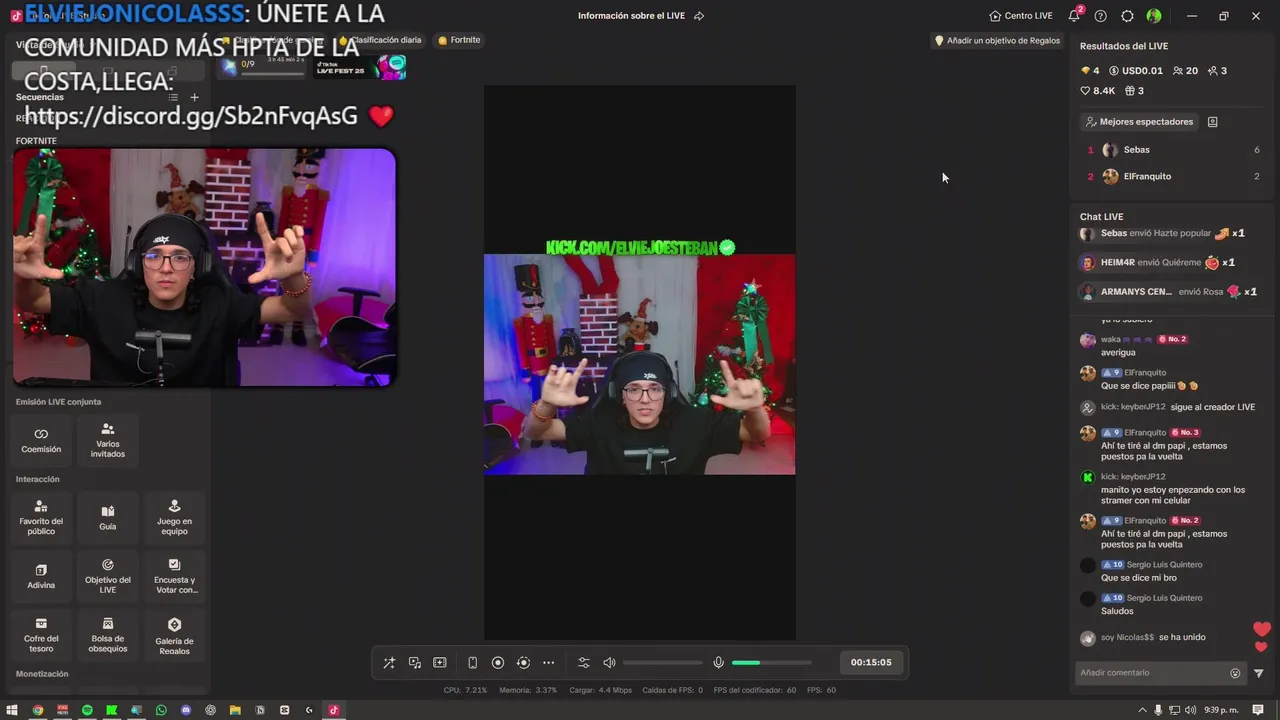Open the Secuencias list menu icon
The width and height of the screenshot is (1280, 720).
(x=173, y=97)
